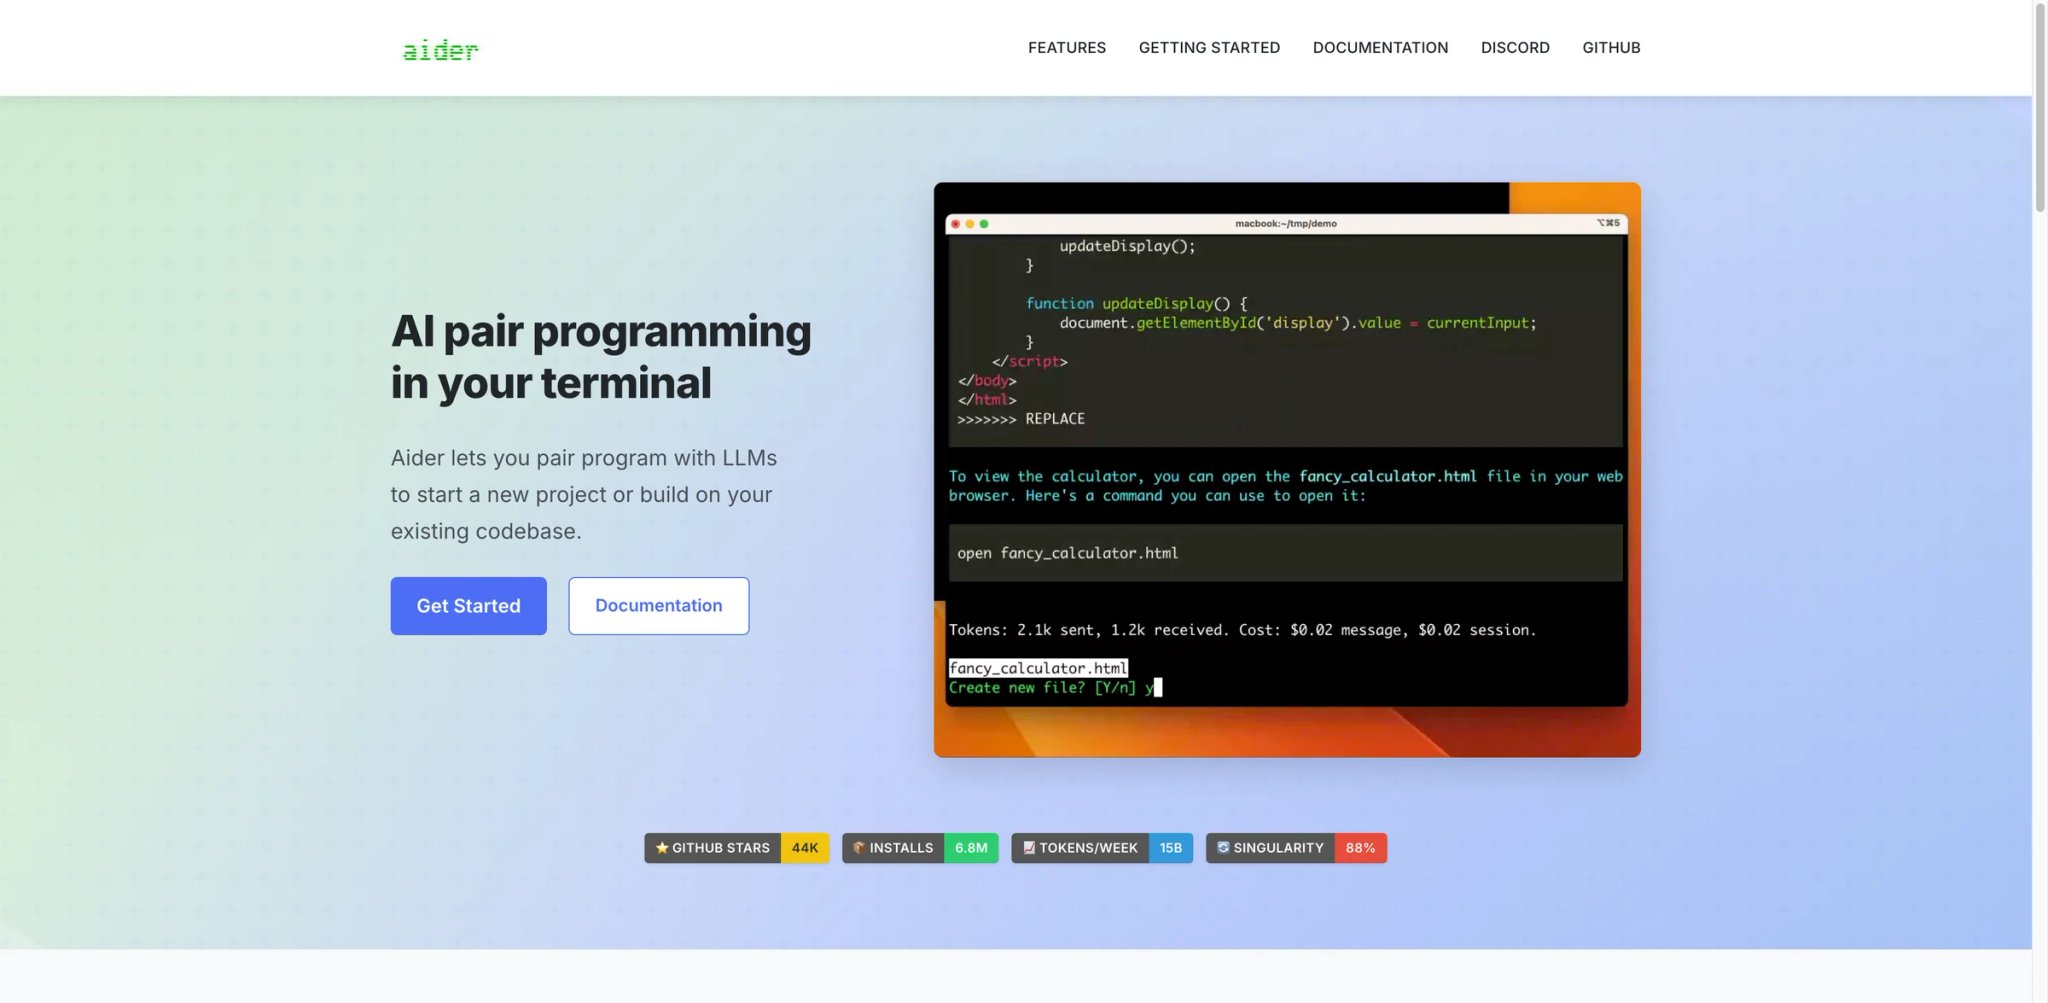Viewport: 2048px width, 1003px height.
Task: Click the red close dot in demo terminal
Action: (955, 224)
